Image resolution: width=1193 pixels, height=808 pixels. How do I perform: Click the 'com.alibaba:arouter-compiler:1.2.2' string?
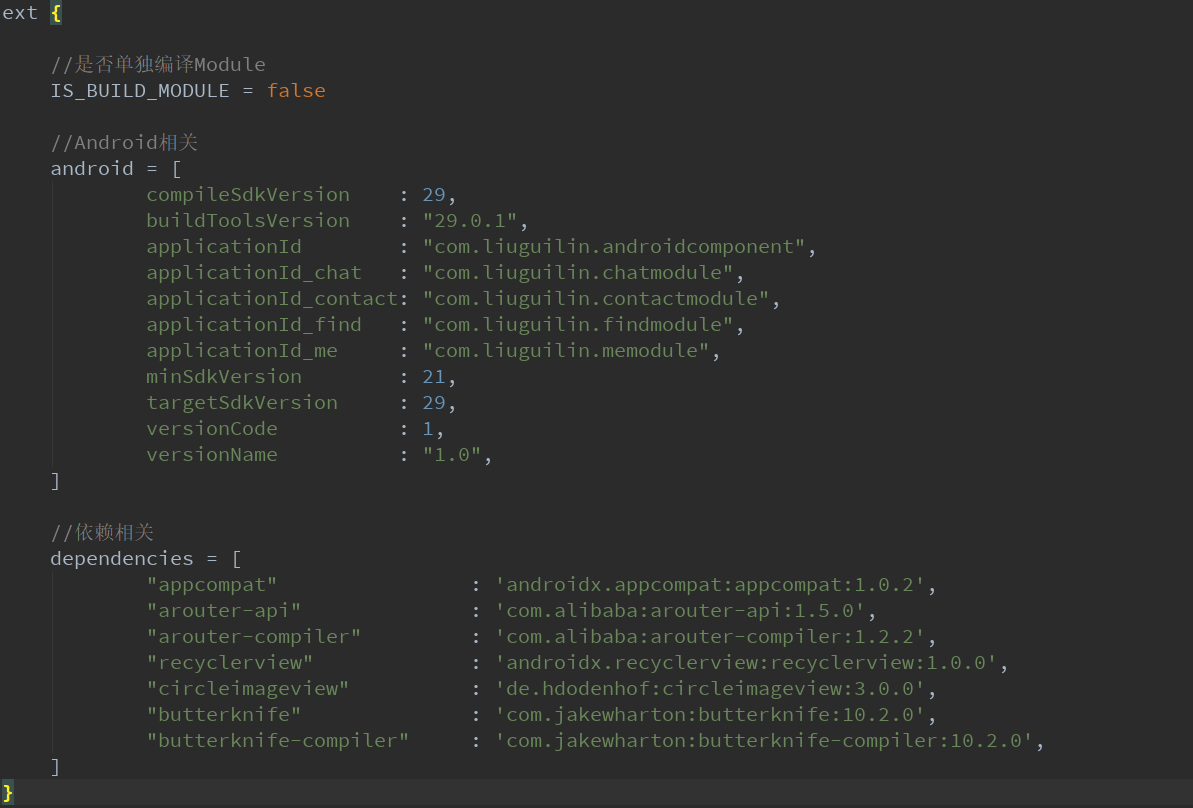716,637
